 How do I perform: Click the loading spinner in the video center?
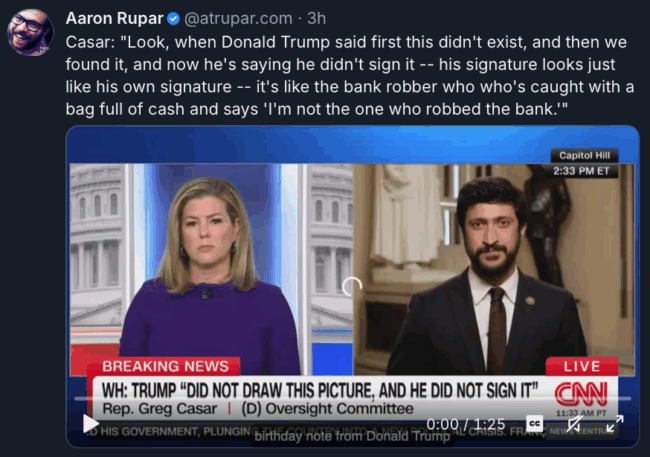[x=352, y=287]
